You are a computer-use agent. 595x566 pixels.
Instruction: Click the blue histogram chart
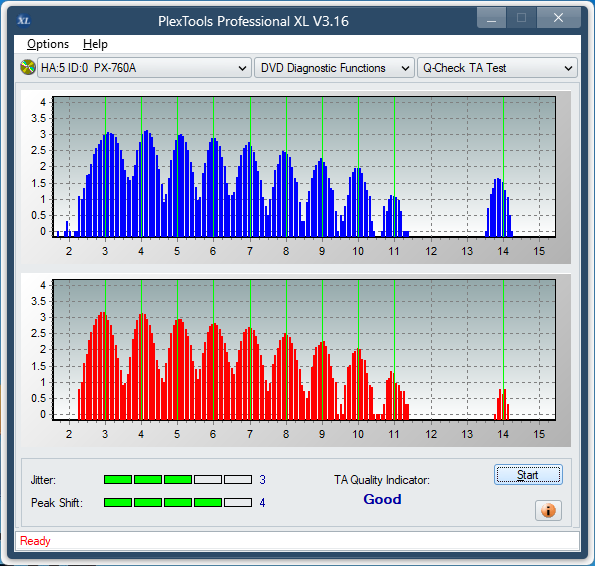click(x=304, y=167)
